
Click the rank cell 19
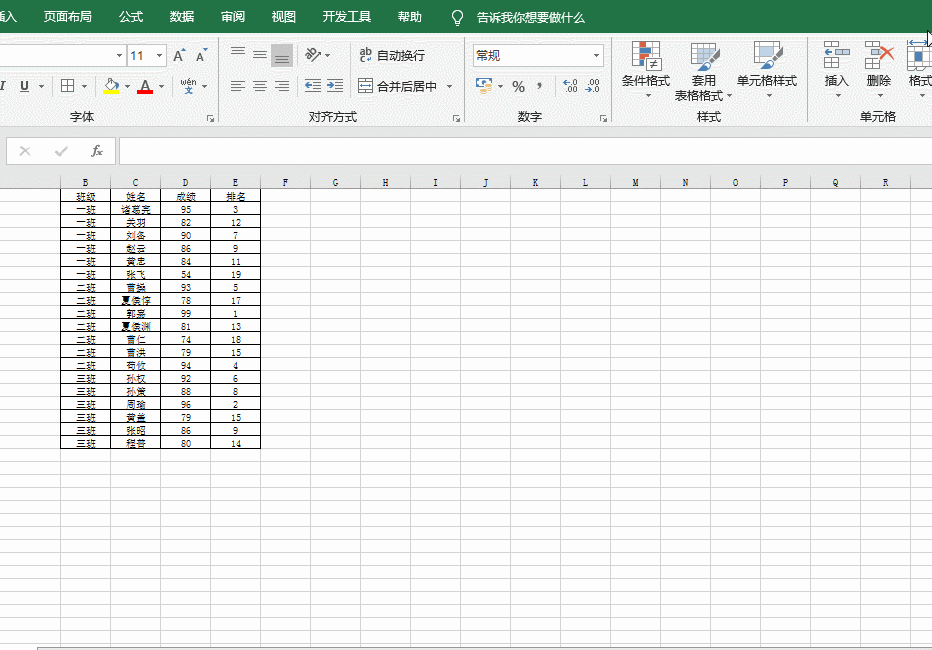235,274
